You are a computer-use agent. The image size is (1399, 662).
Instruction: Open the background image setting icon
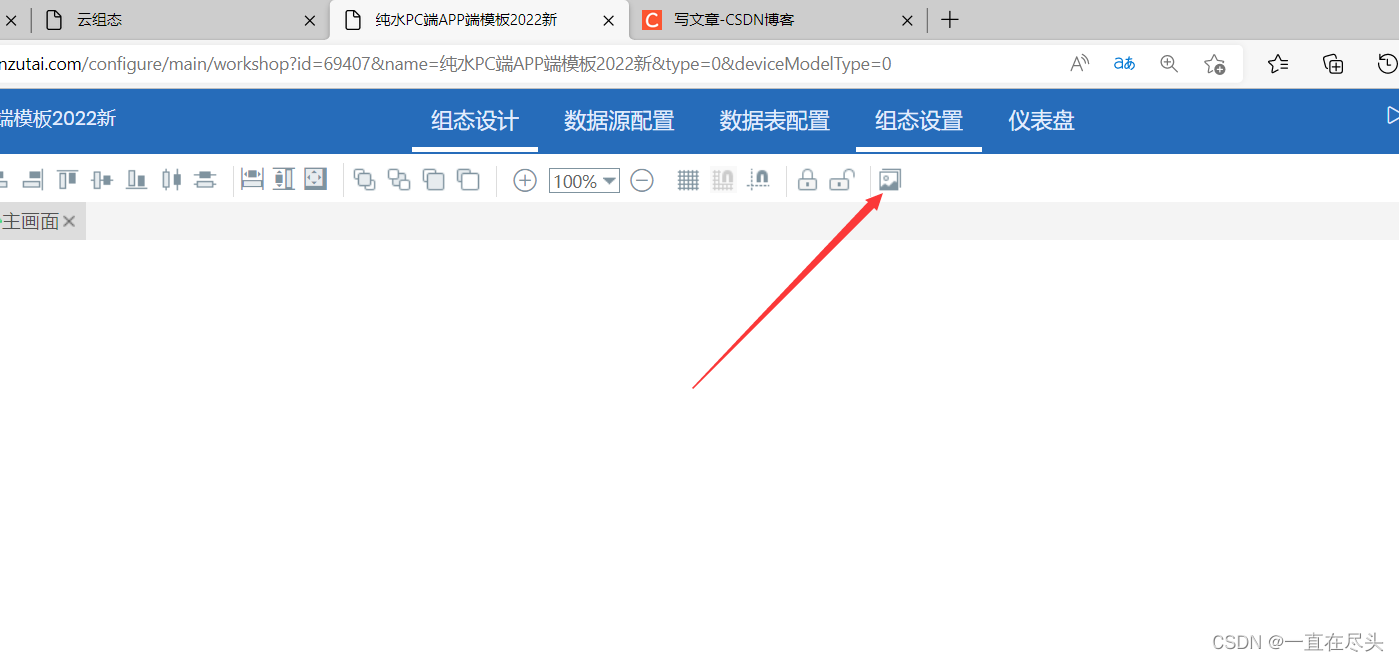click(890, 180)
